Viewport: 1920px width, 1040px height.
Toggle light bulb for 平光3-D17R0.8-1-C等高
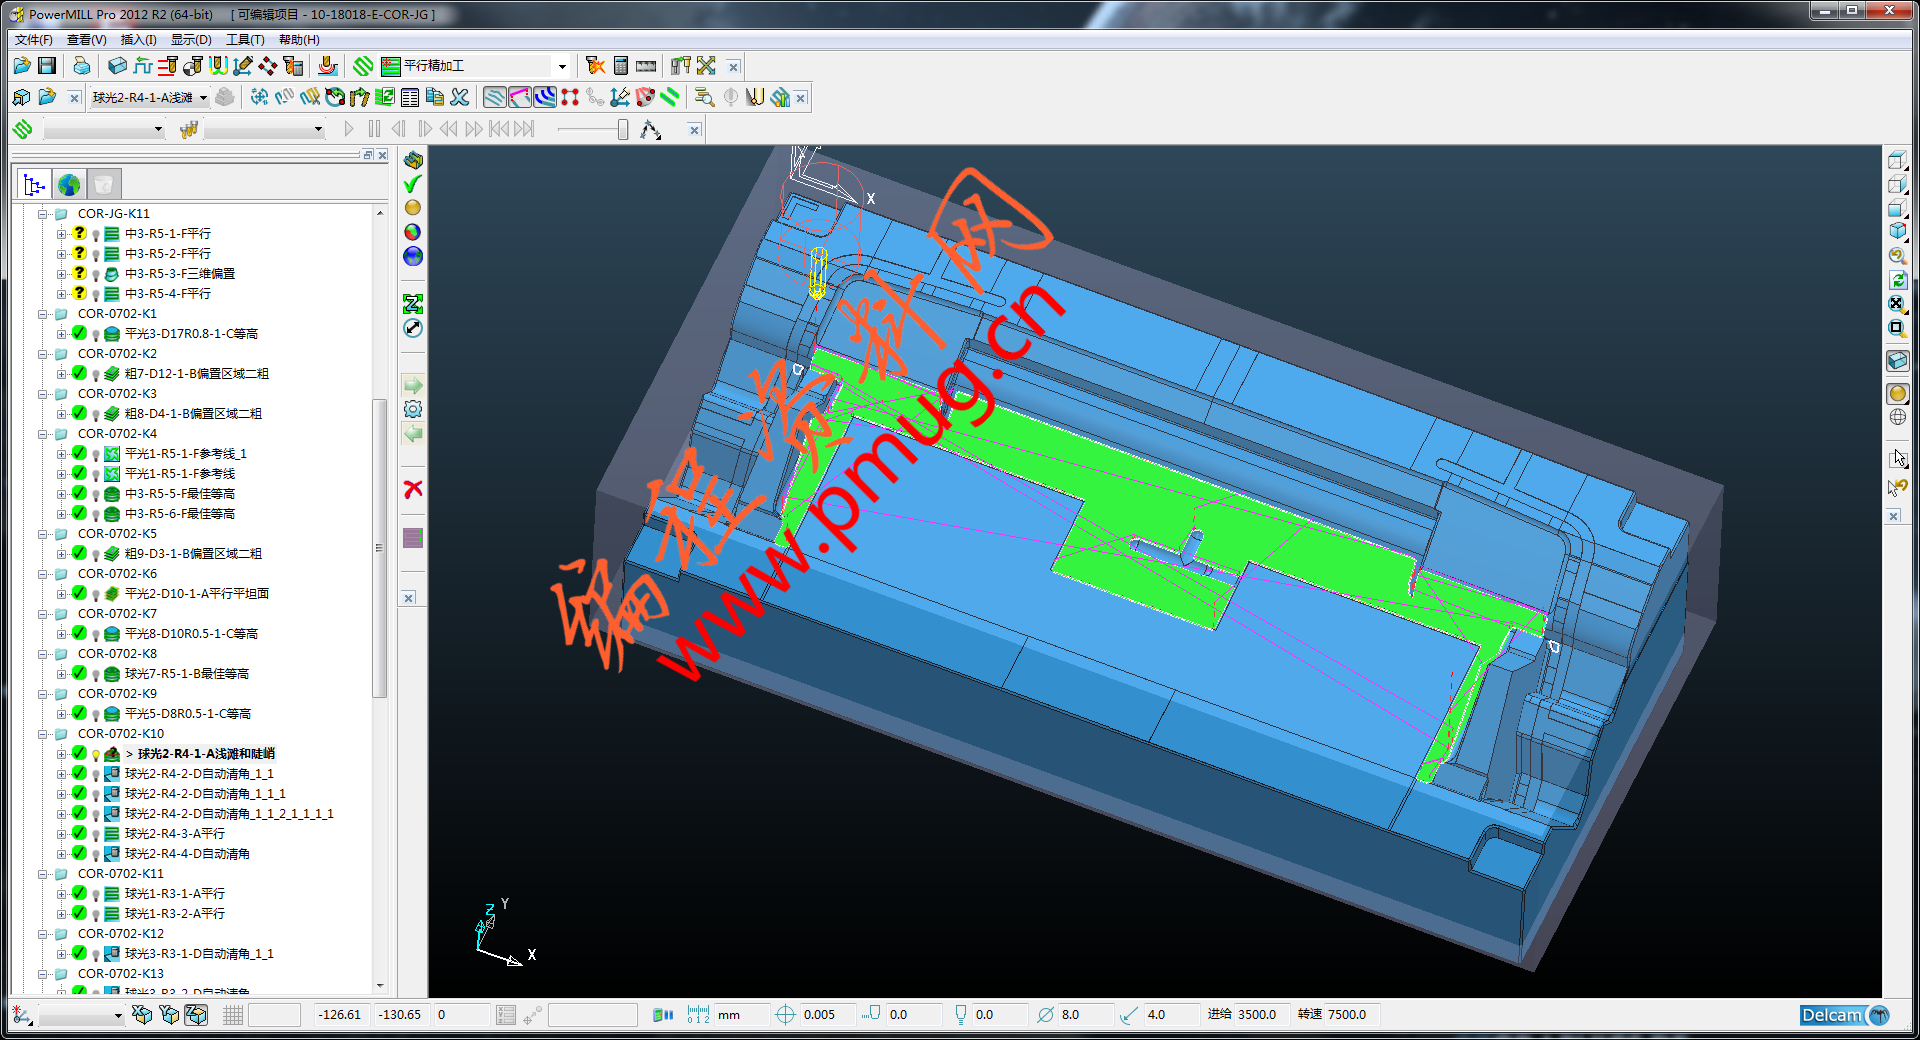(95, 335)
